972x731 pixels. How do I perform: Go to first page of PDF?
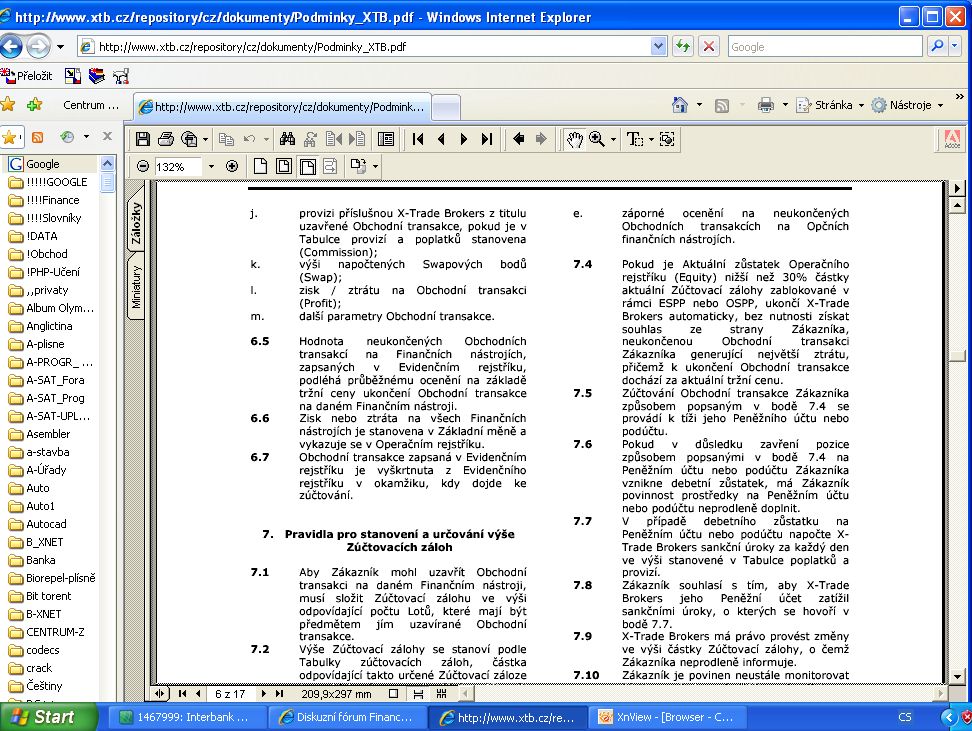[418, 139]
